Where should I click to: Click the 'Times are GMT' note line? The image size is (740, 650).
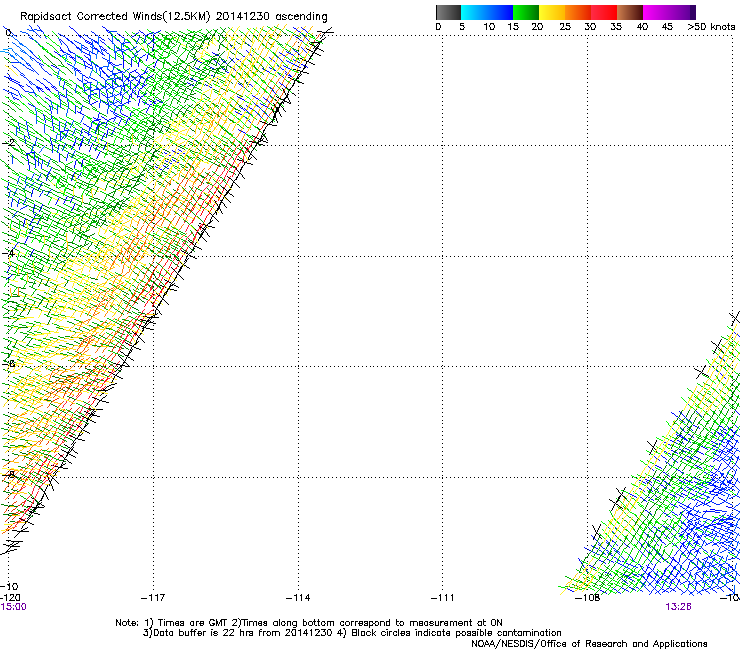(309, 623)
